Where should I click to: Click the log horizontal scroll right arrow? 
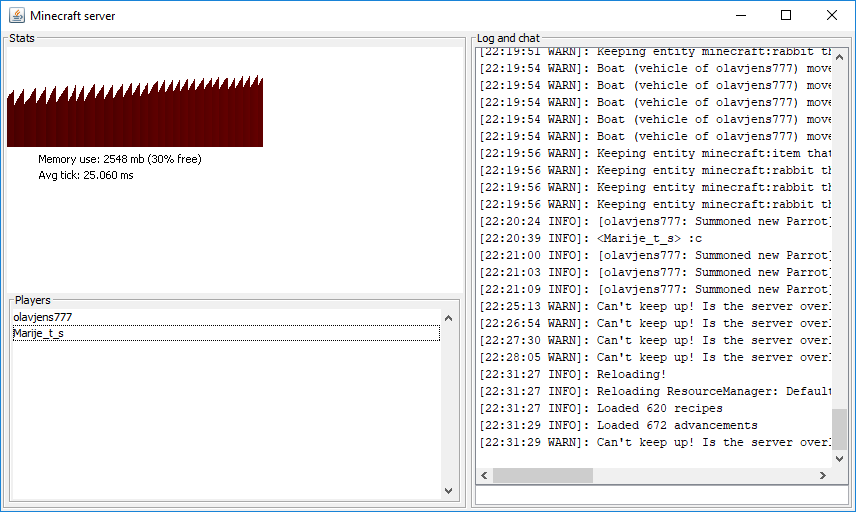(x=823, y=475)
